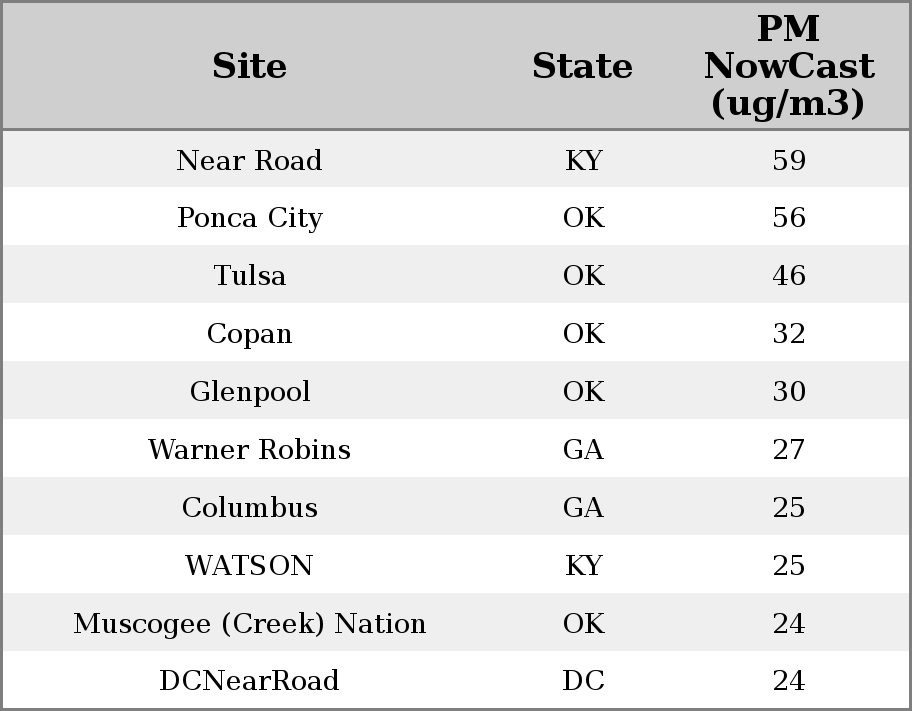
Task: Select the Near Road site cell
Action: coord(249,160)
